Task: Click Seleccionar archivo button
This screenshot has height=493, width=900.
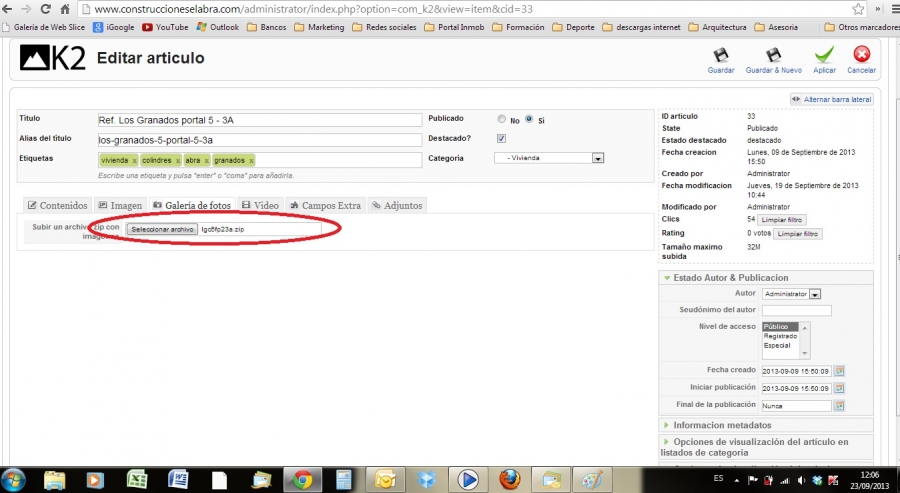Action: tap(162, 230)
